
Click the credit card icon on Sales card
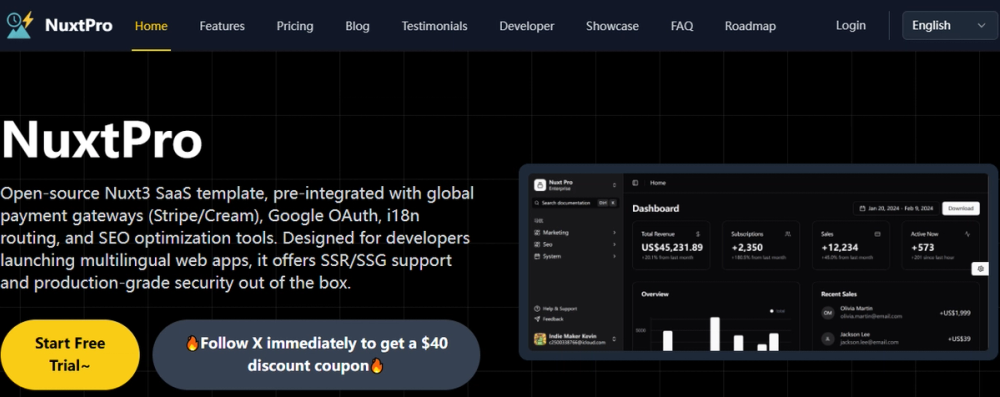pos(878,234)
